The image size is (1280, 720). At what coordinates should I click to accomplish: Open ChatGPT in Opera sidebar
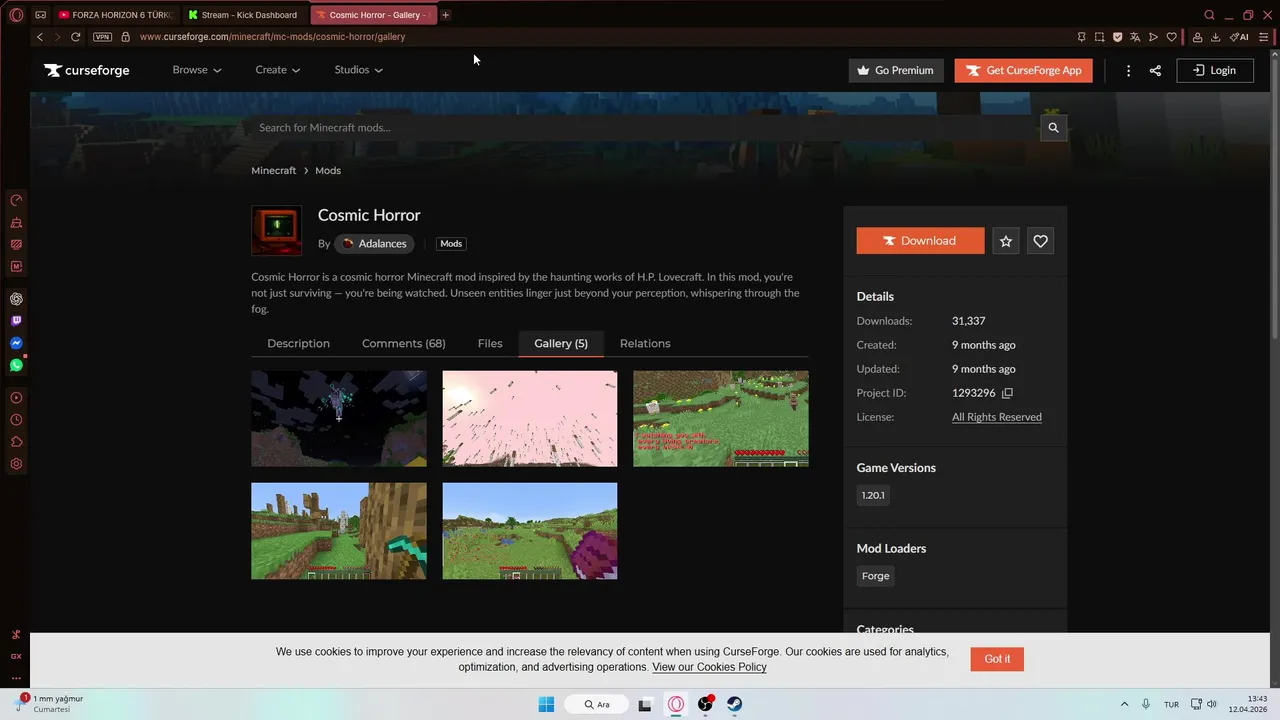click(16, 299)
